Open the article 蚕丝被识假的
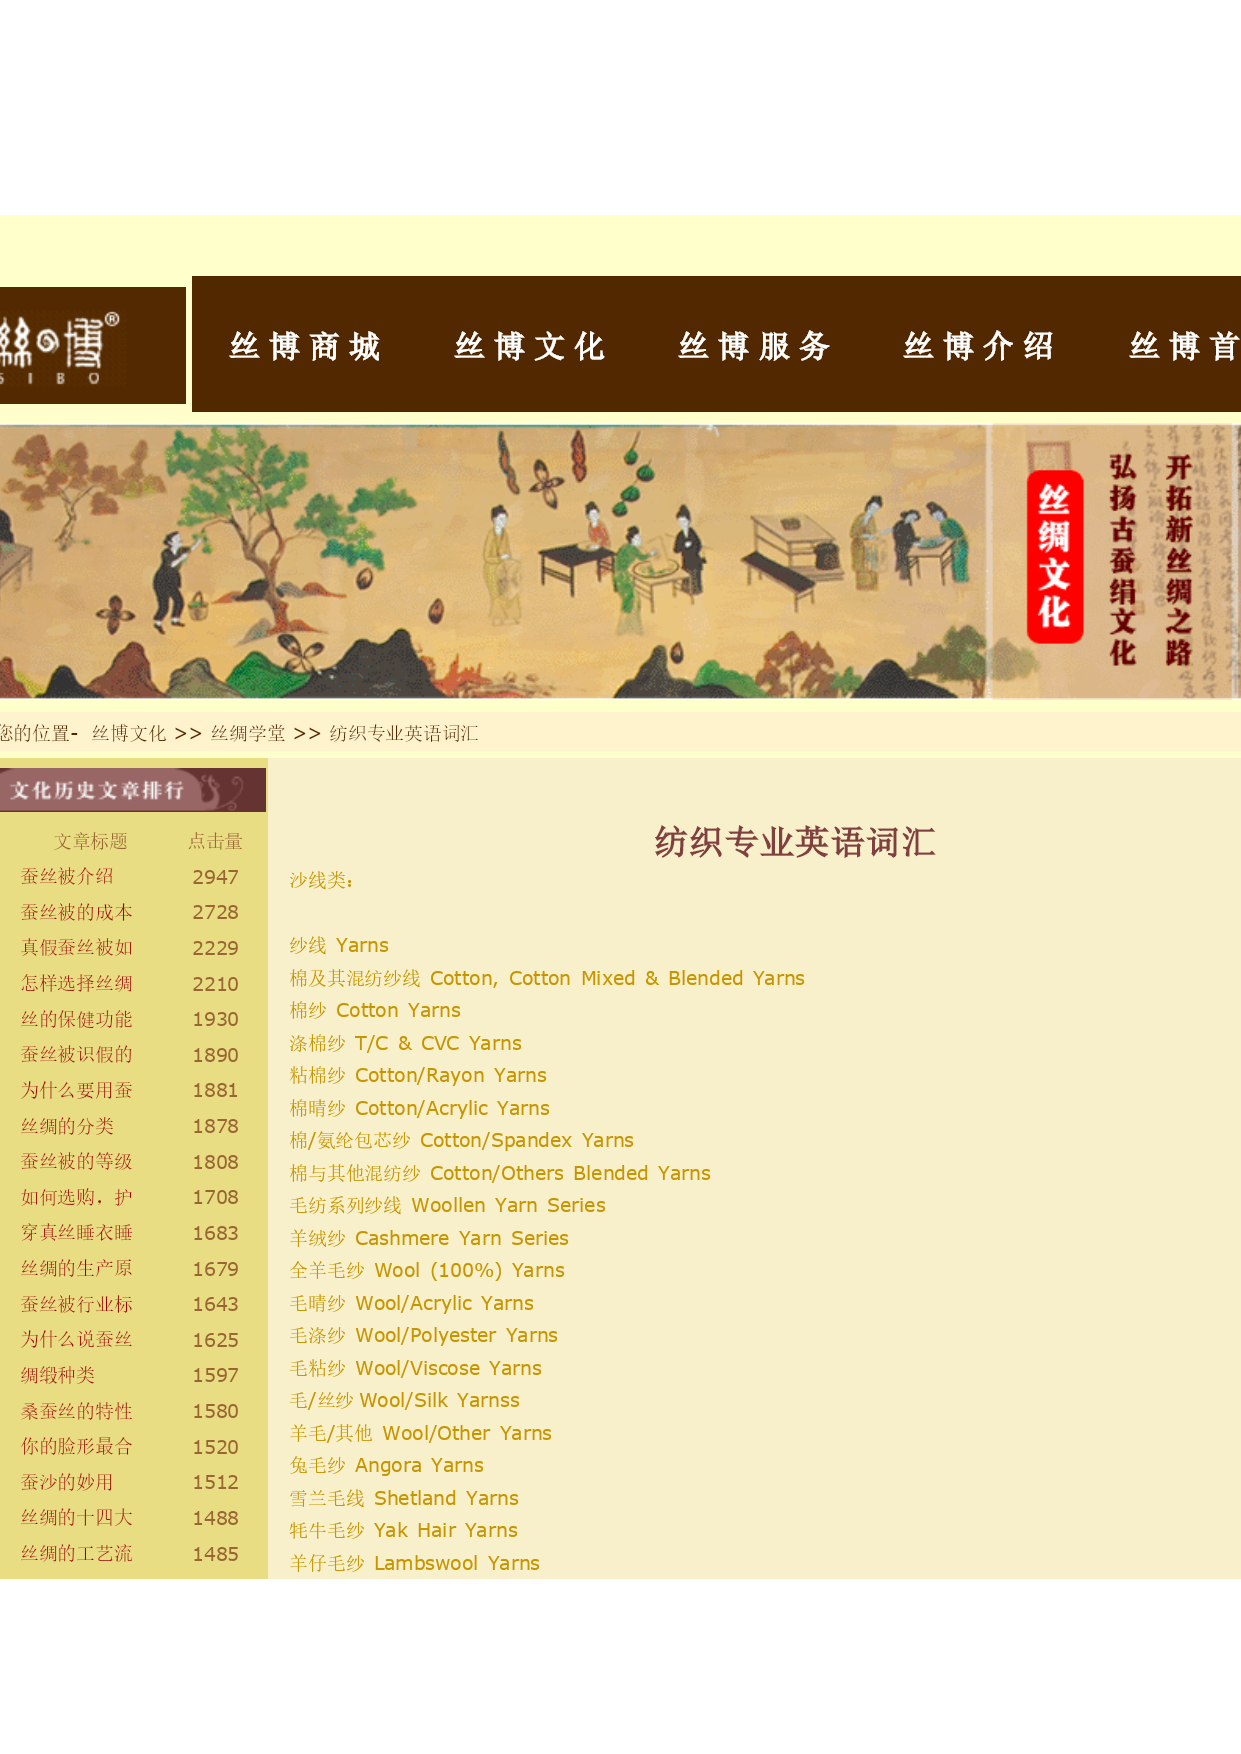Image resolution: width=1241 pixels, height=1754 pixels. coord(77,1054)
